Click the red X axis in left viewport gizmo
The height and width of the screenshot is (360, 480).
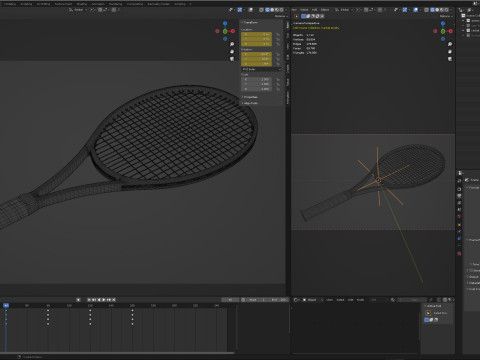(233, 31)
